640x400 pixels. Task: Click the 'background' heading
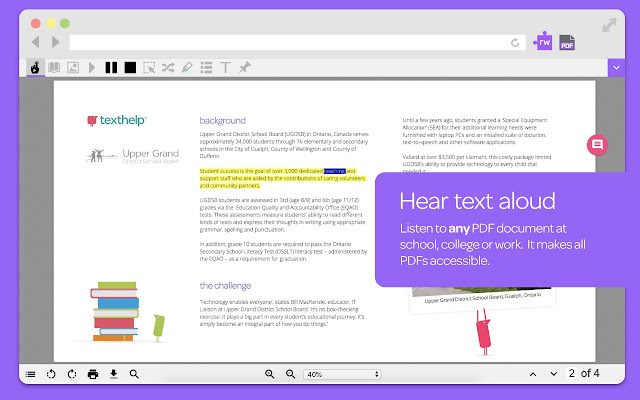222,120
